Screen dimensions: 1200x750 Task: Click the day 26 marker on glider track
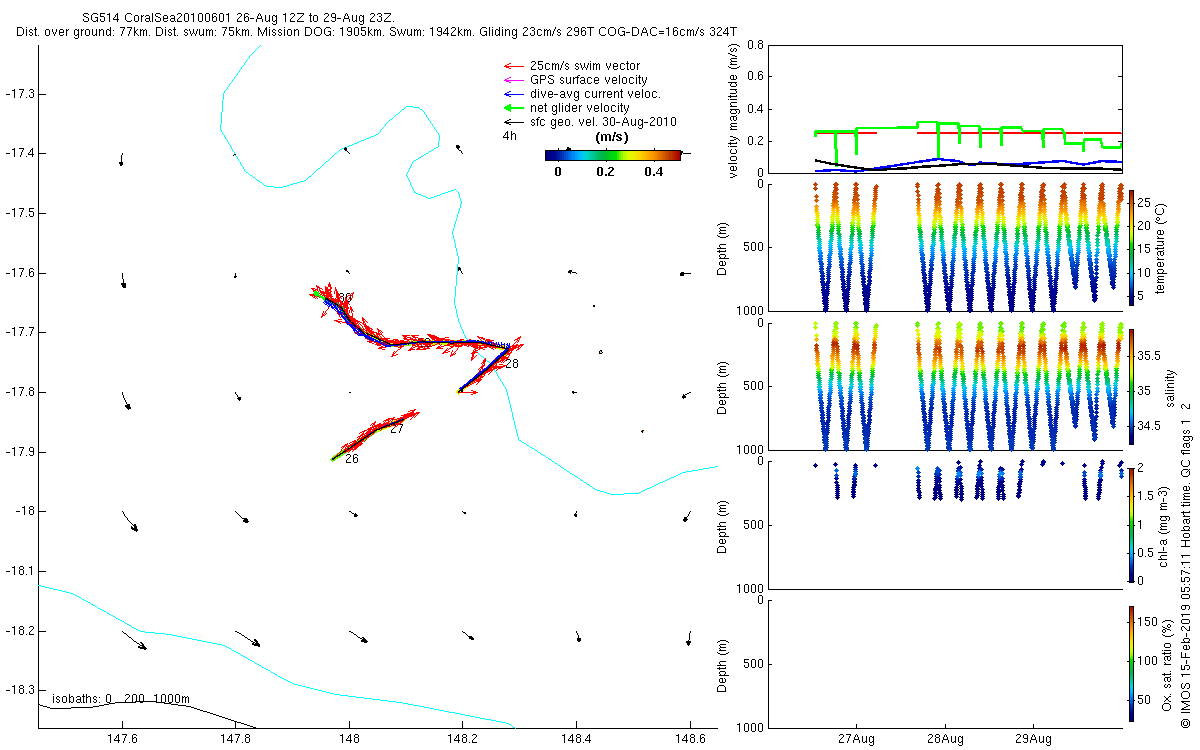(351, 459)
